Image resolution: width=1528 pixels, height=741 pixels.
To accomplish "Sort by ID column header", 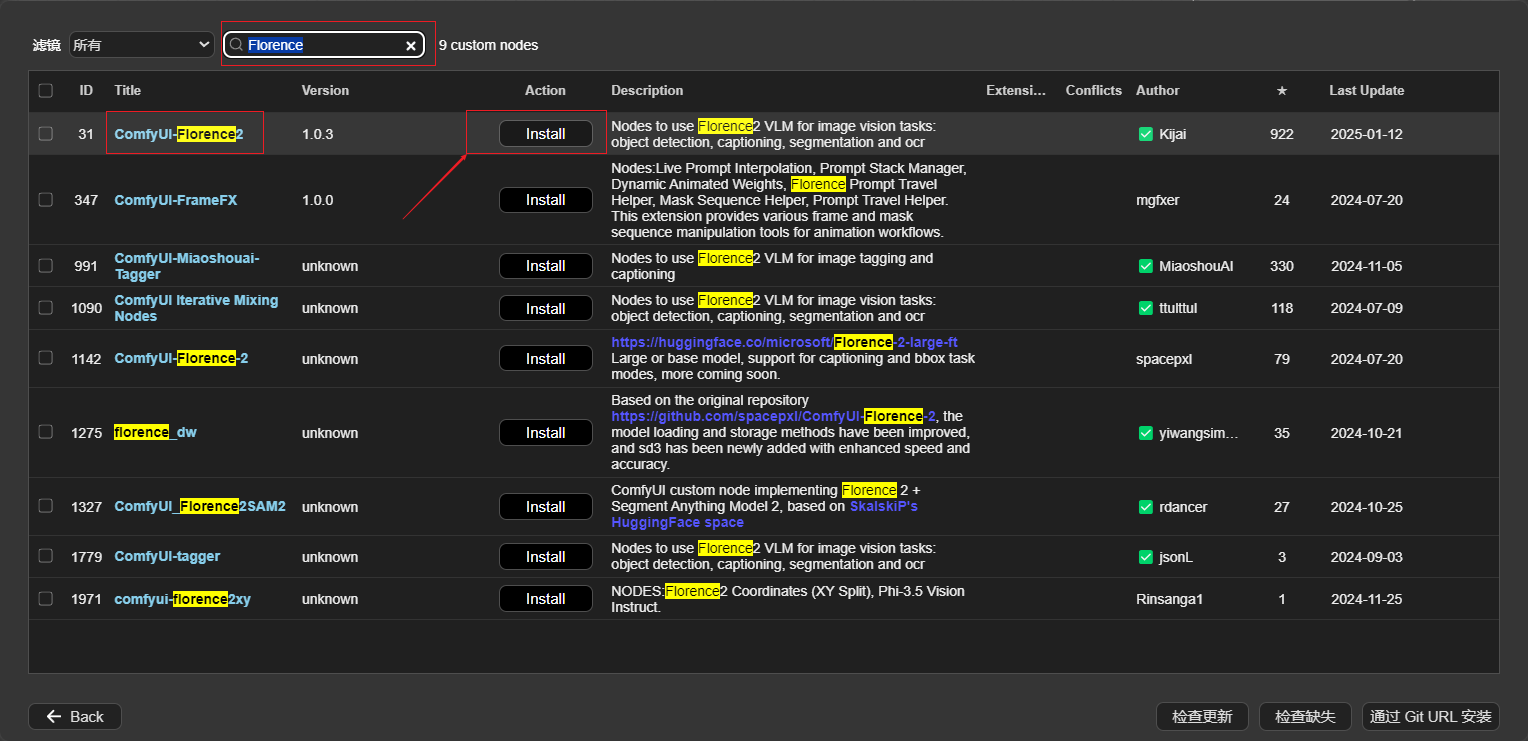I will tap(87, 90).
